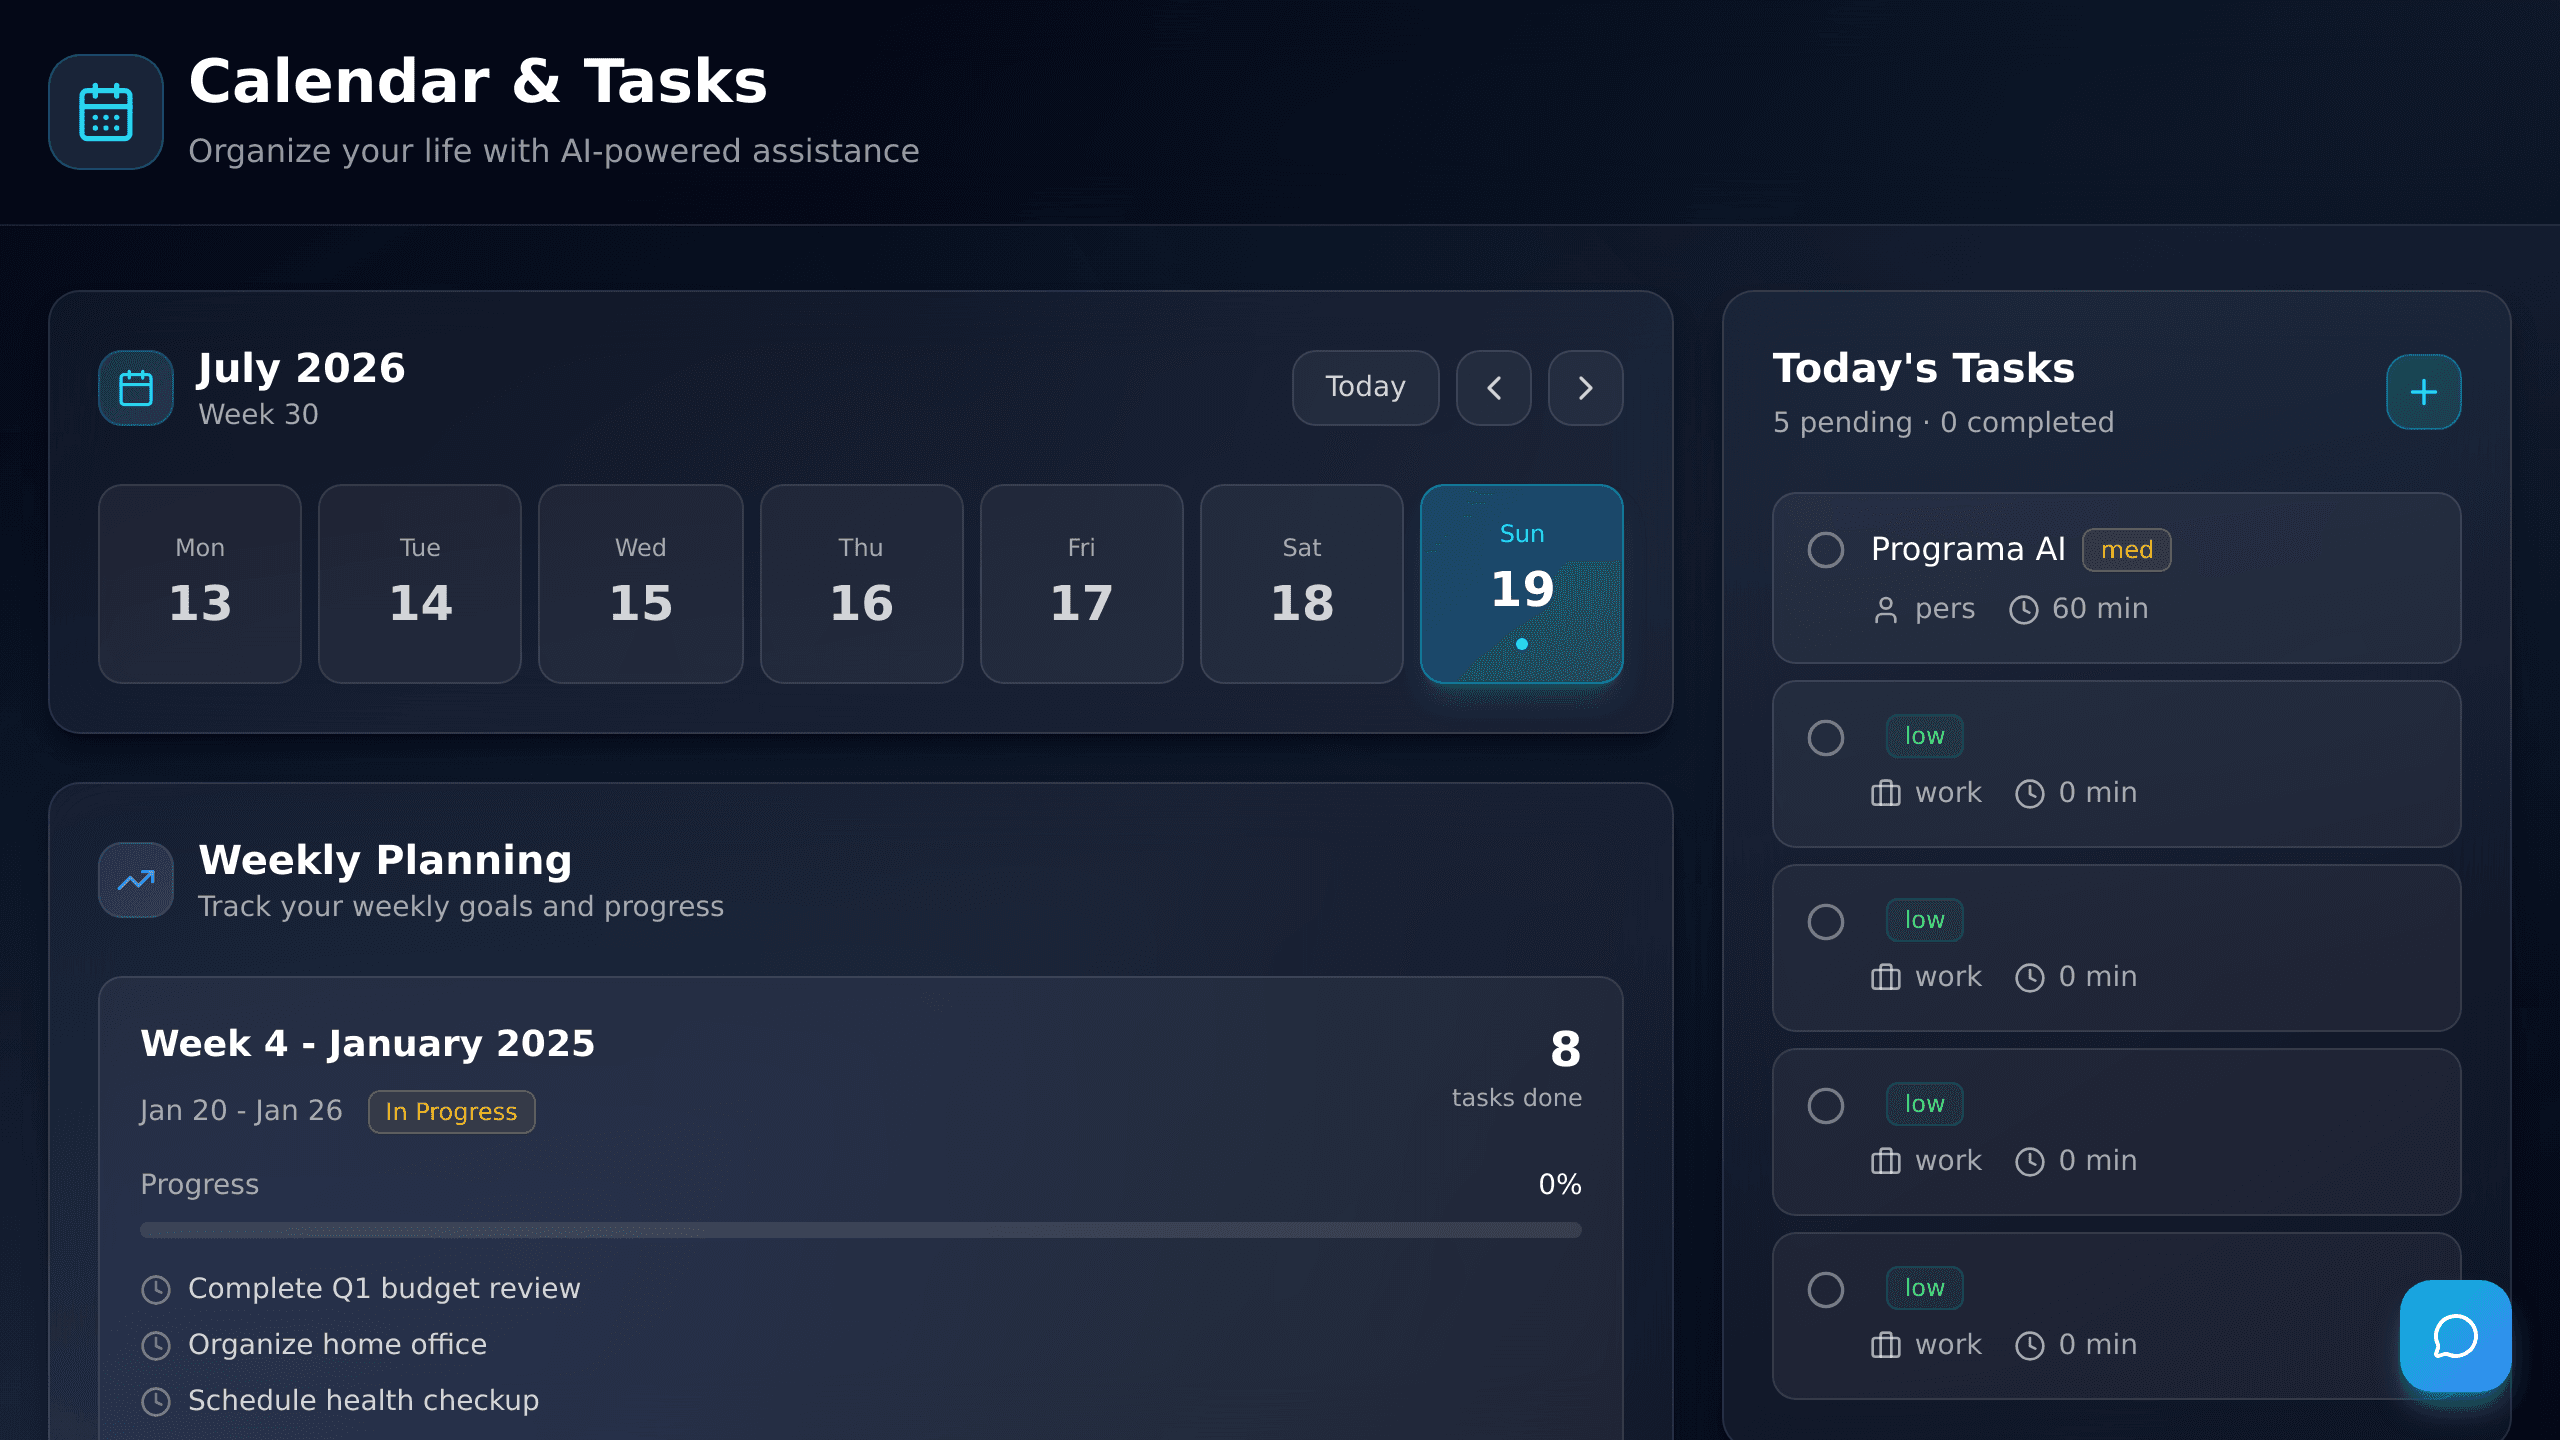Go to the previous week arrow

1494,388
